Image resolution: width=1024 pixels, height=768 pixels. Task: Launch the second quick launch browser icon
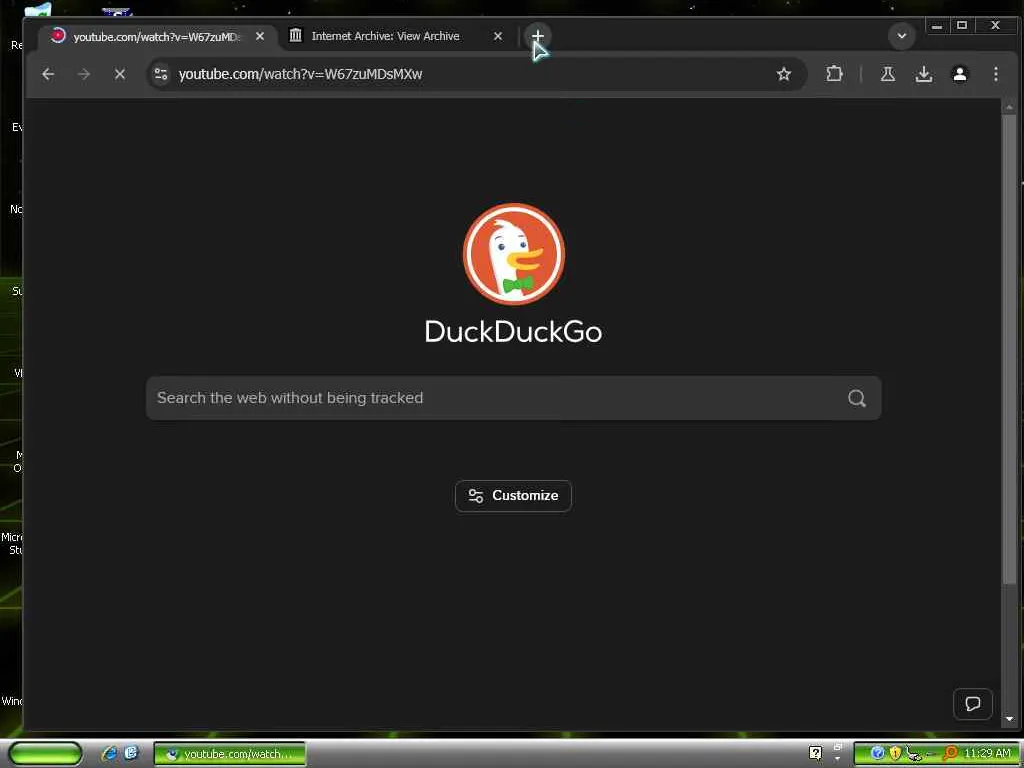131,753
